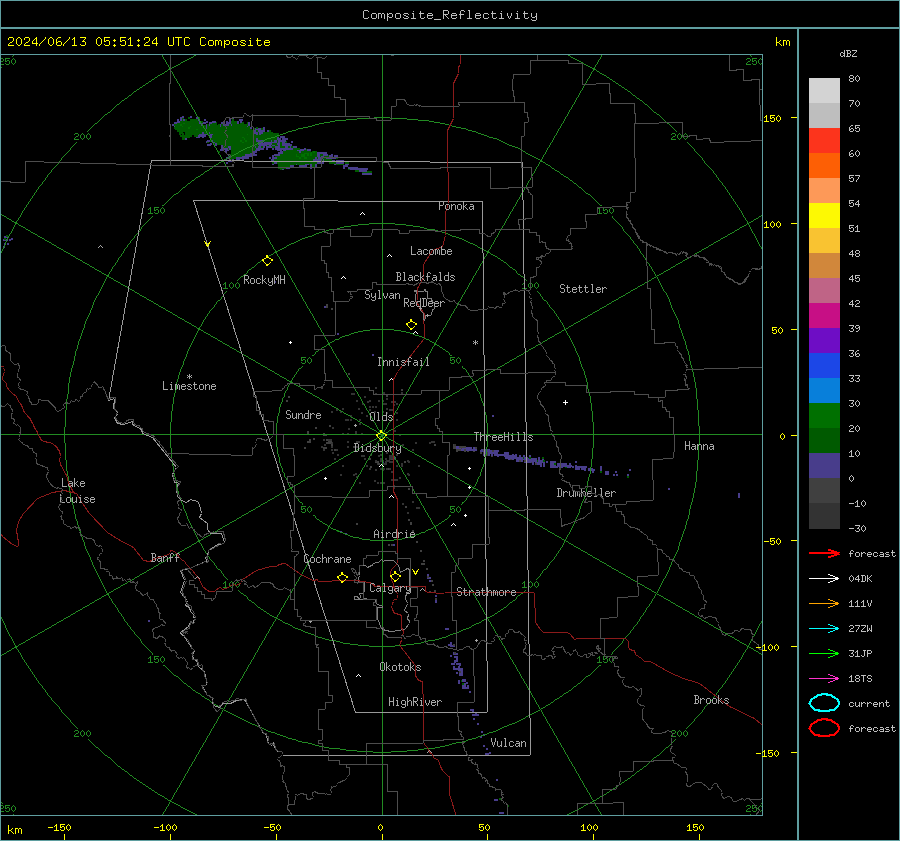900x841 pixels.
Task: Click the RockyMH label
Action: pyautogui.click(x=264, y=280)
